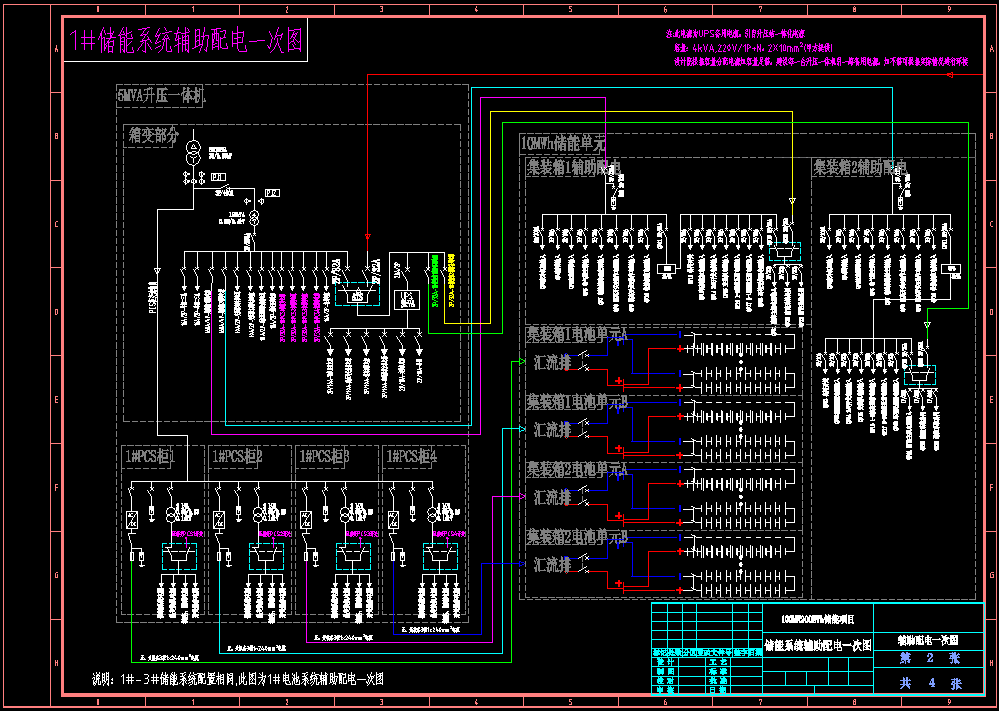Click the 集装箱2电池单元B label
999x711 pixels.
click(x=577, y=536)
